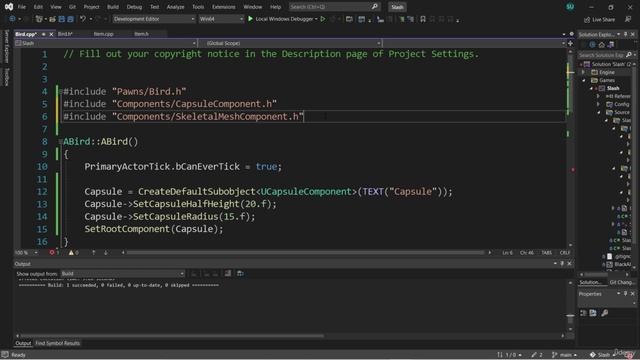
Task: Pin the Output panel
Action: click(562, 264)
